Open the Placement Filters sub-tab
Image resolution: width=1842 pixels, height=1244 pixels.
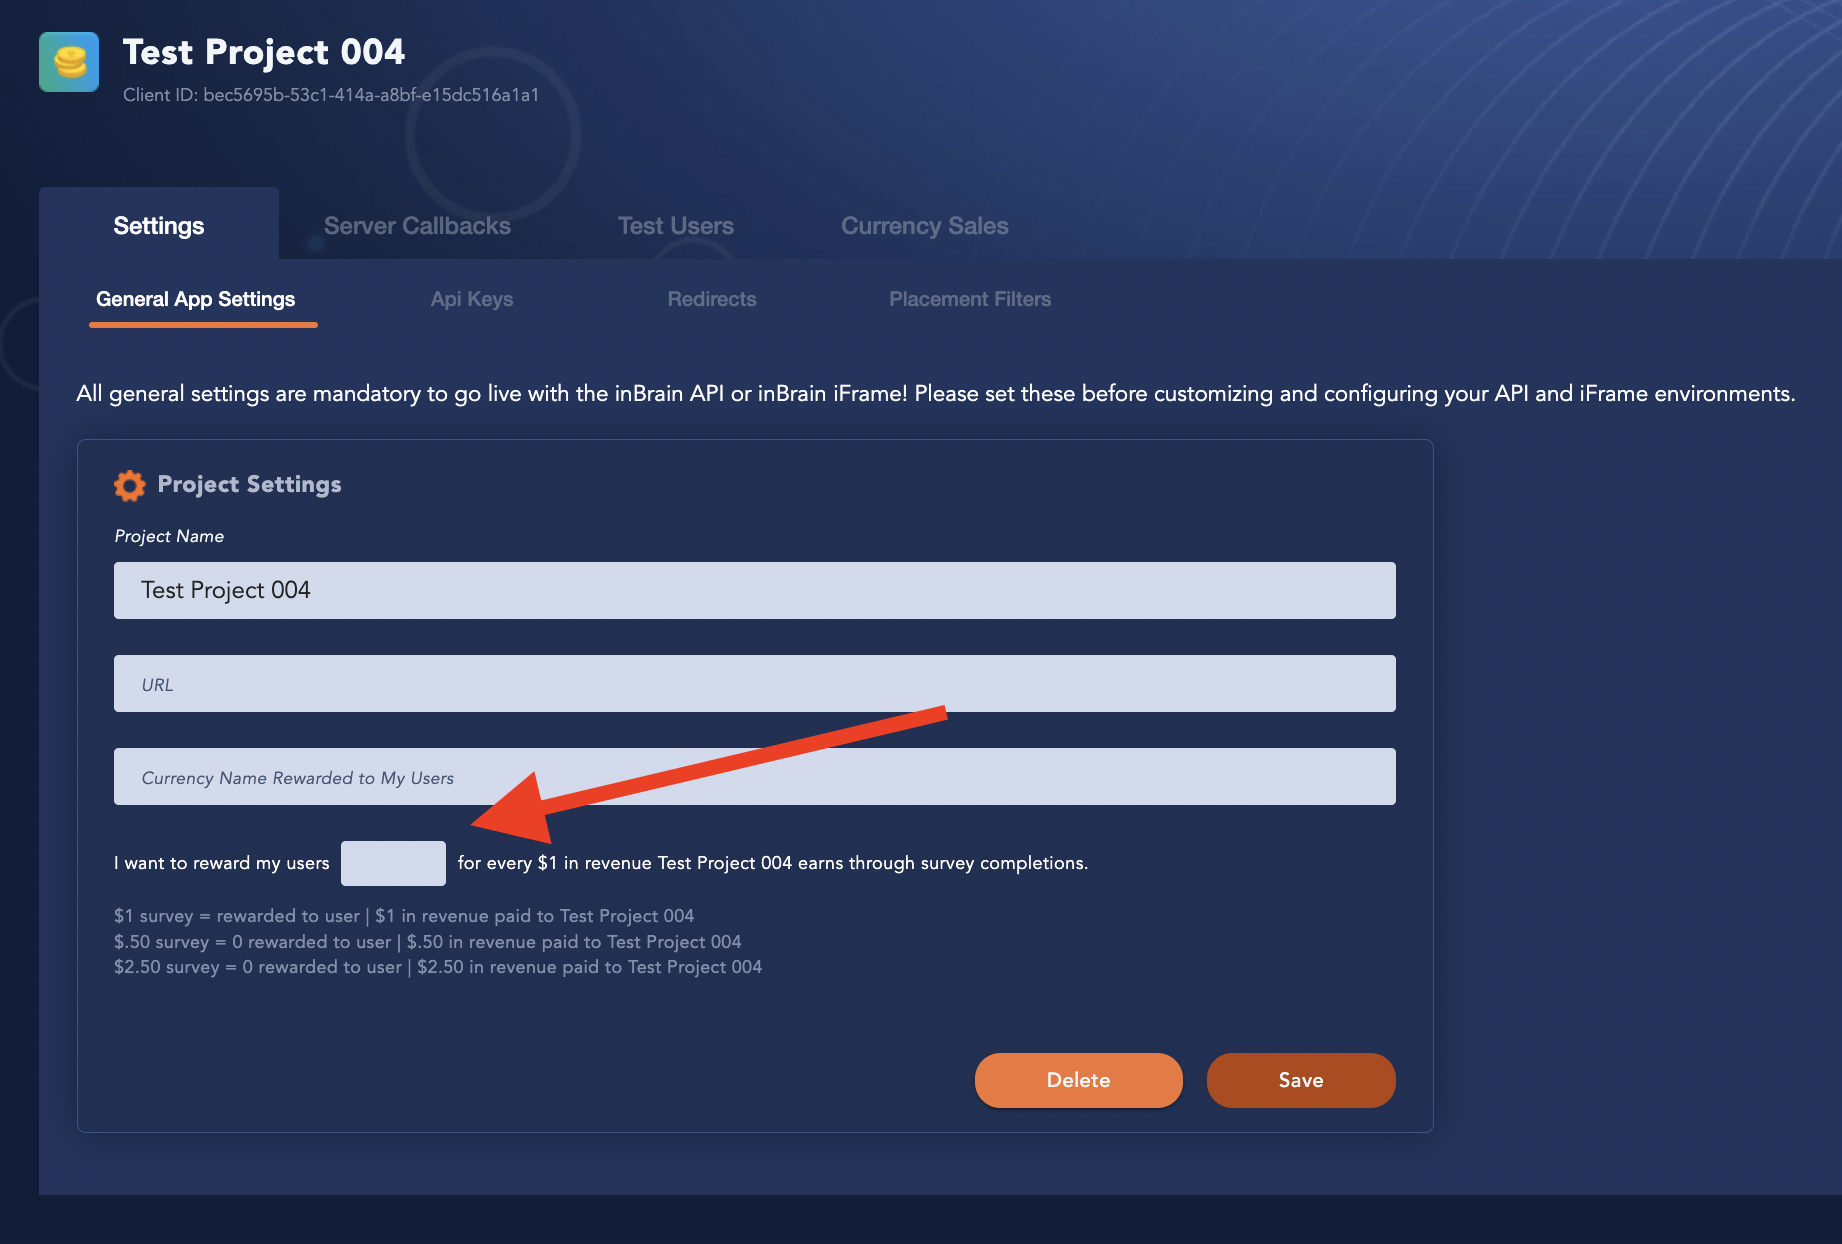click(x=970, y=299)
